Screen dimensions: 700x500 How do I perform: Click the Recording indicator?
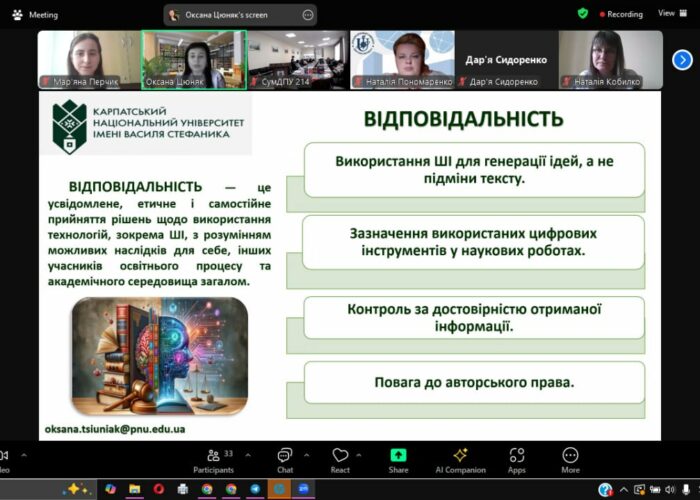624,15
